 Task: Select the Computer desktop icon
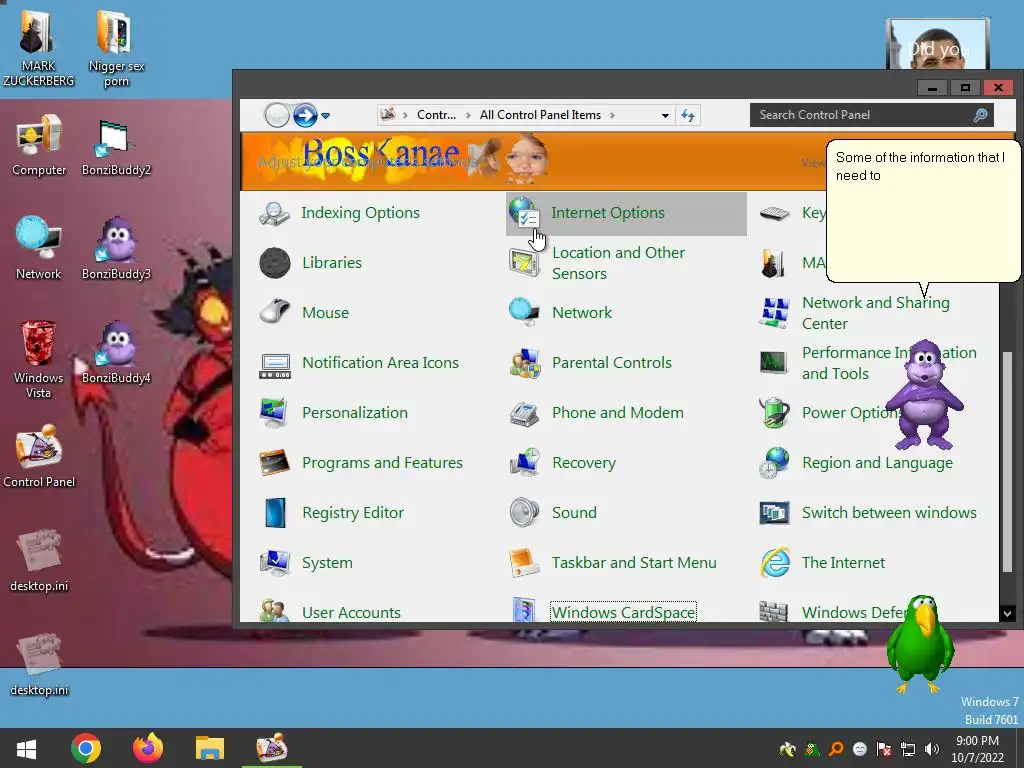click(x=39, y=146)
